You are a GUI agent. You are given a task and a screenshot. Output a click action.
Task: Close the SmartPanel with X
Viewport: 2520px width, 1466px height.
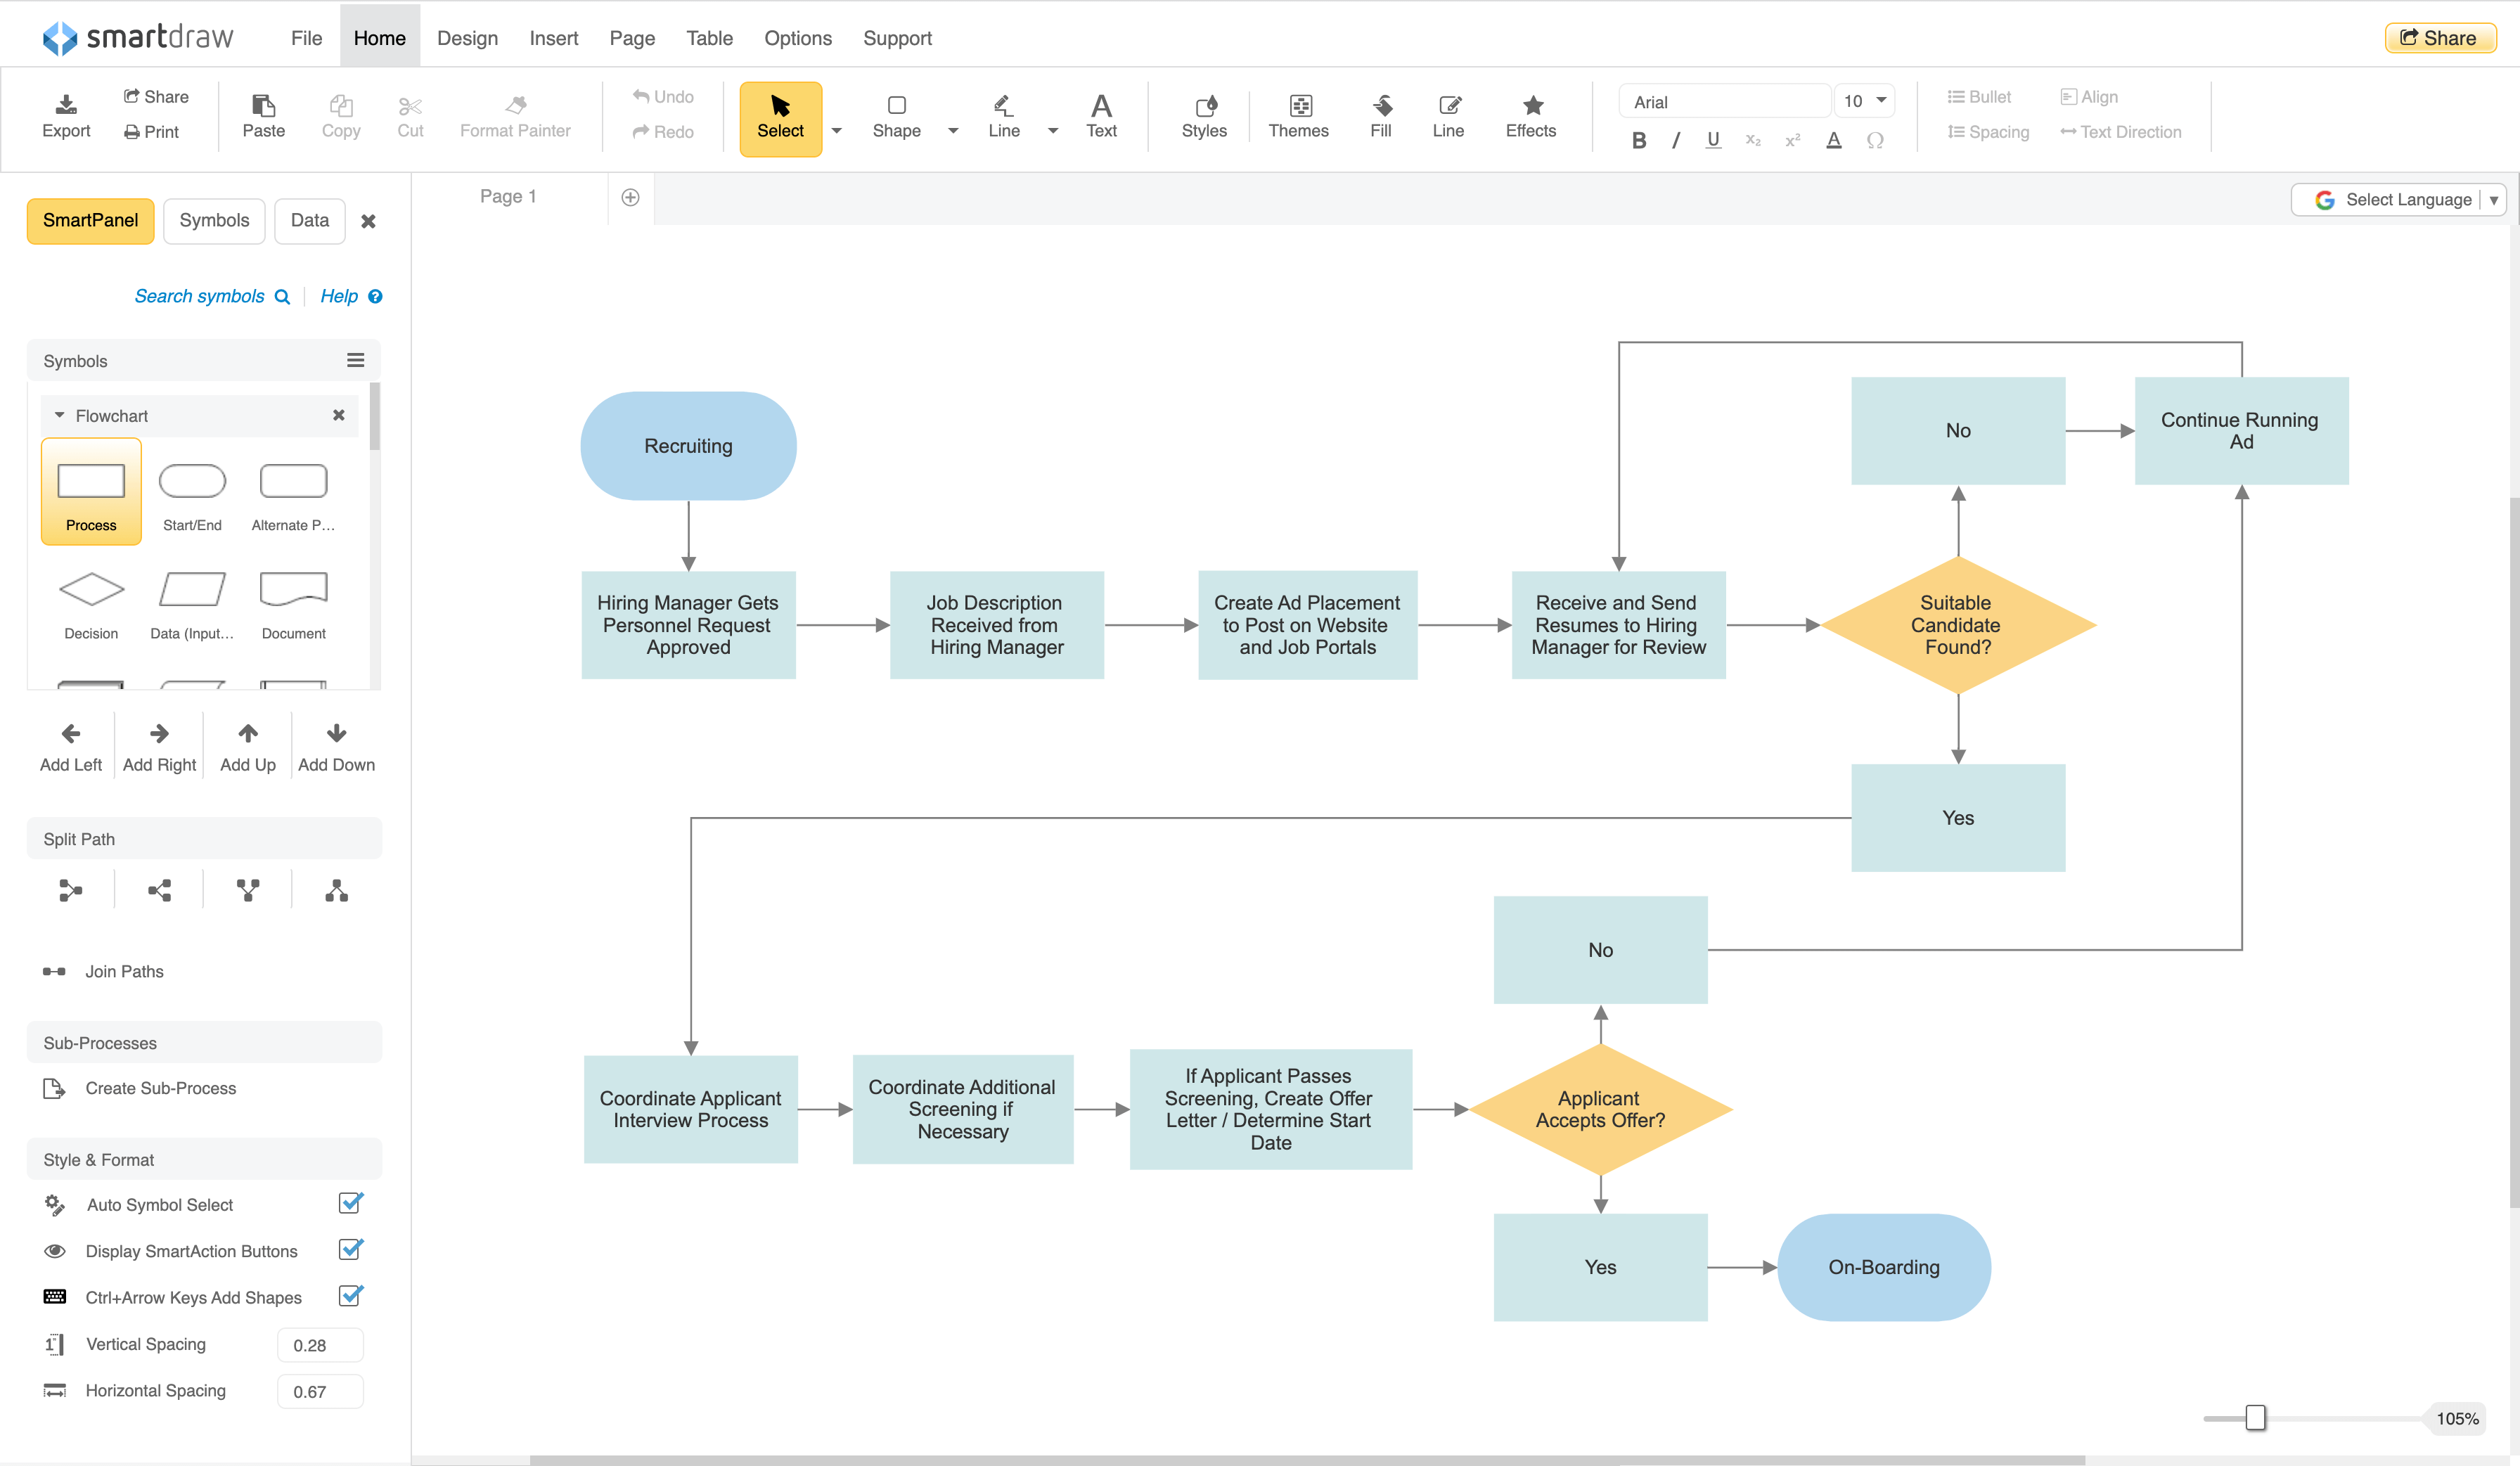tap(368, 221)
